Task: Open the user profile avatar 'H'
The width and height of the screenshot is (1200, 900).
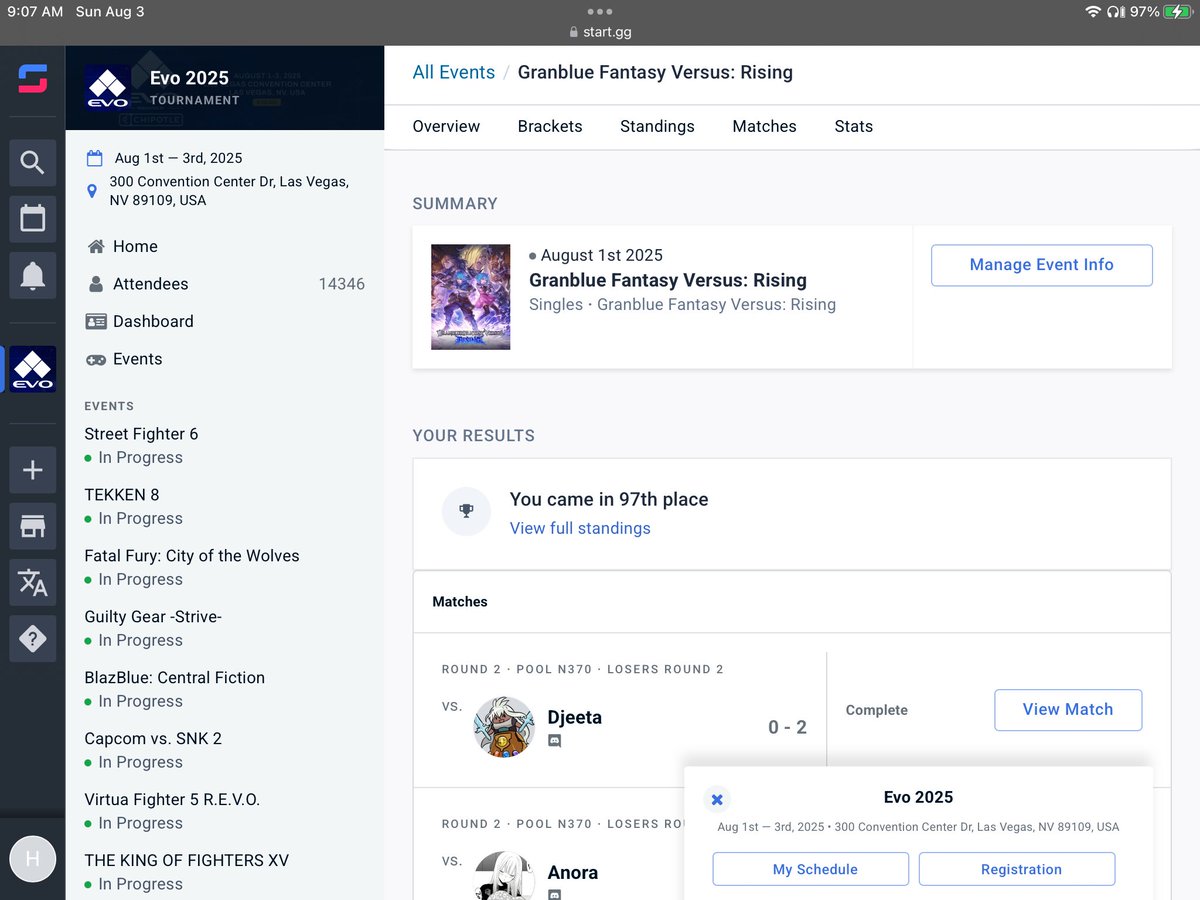Action: [x=33, y=859]
